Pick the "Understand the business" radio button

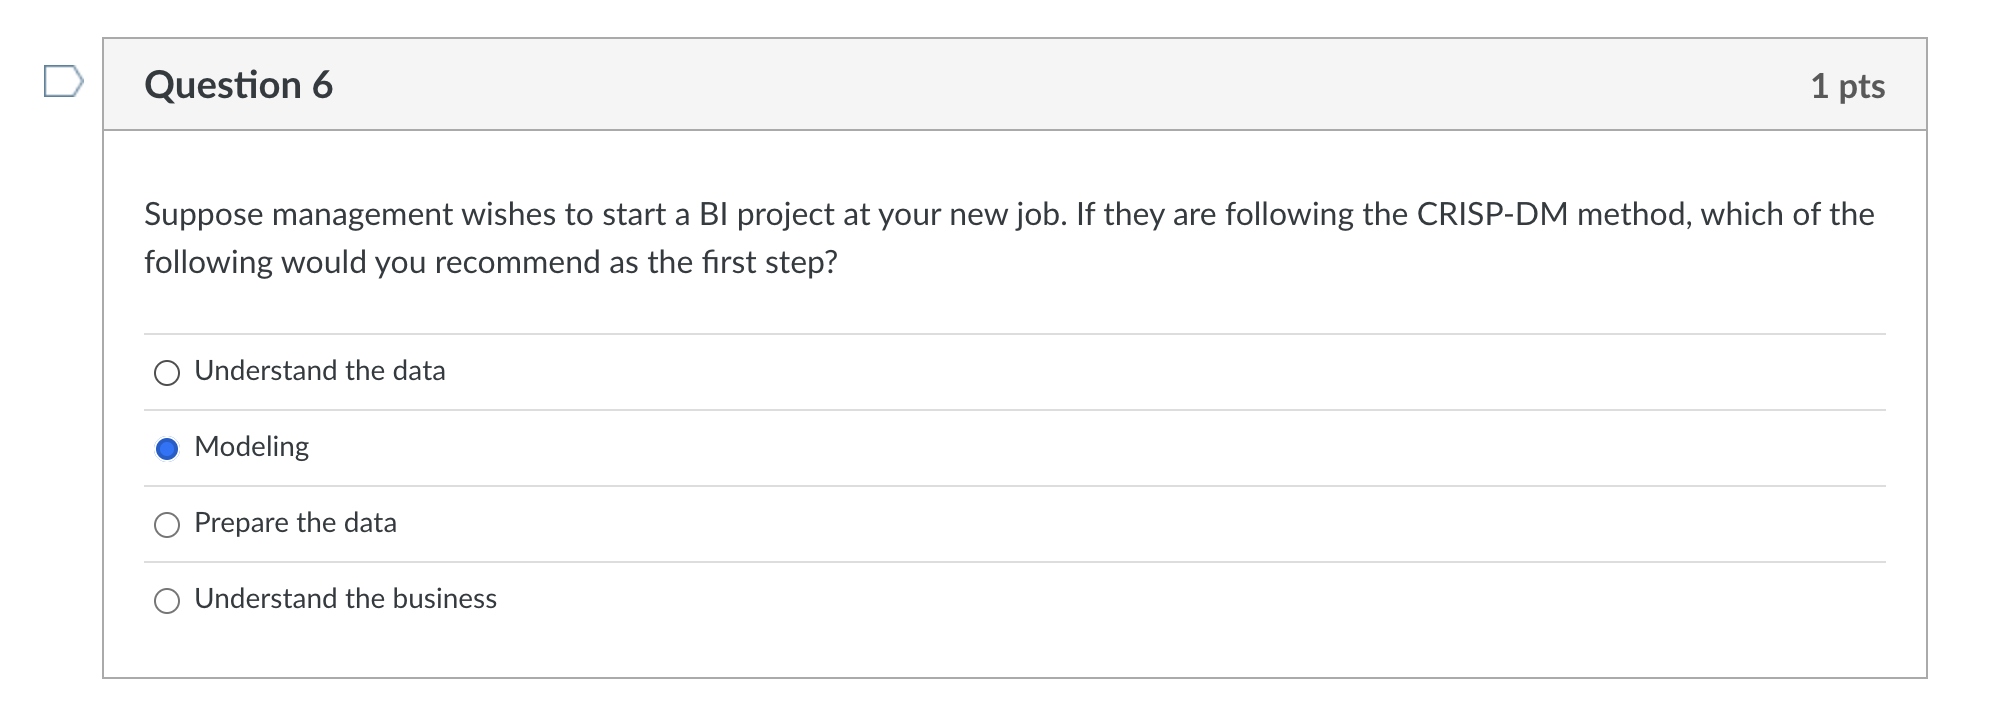tap(167, 601)
